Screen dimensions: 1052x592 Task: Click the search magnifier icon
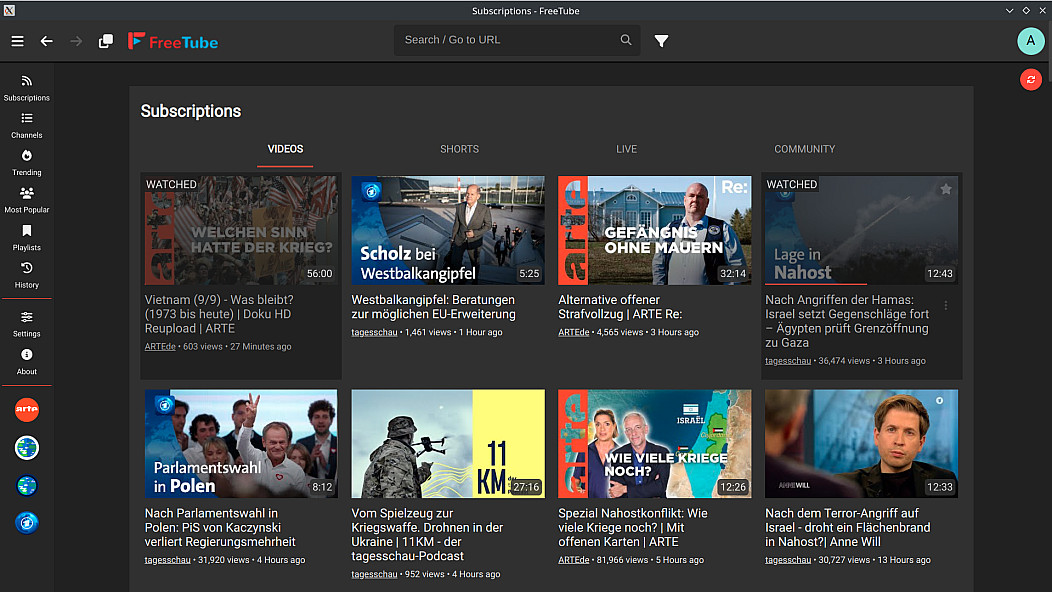(x=626, y=40)
